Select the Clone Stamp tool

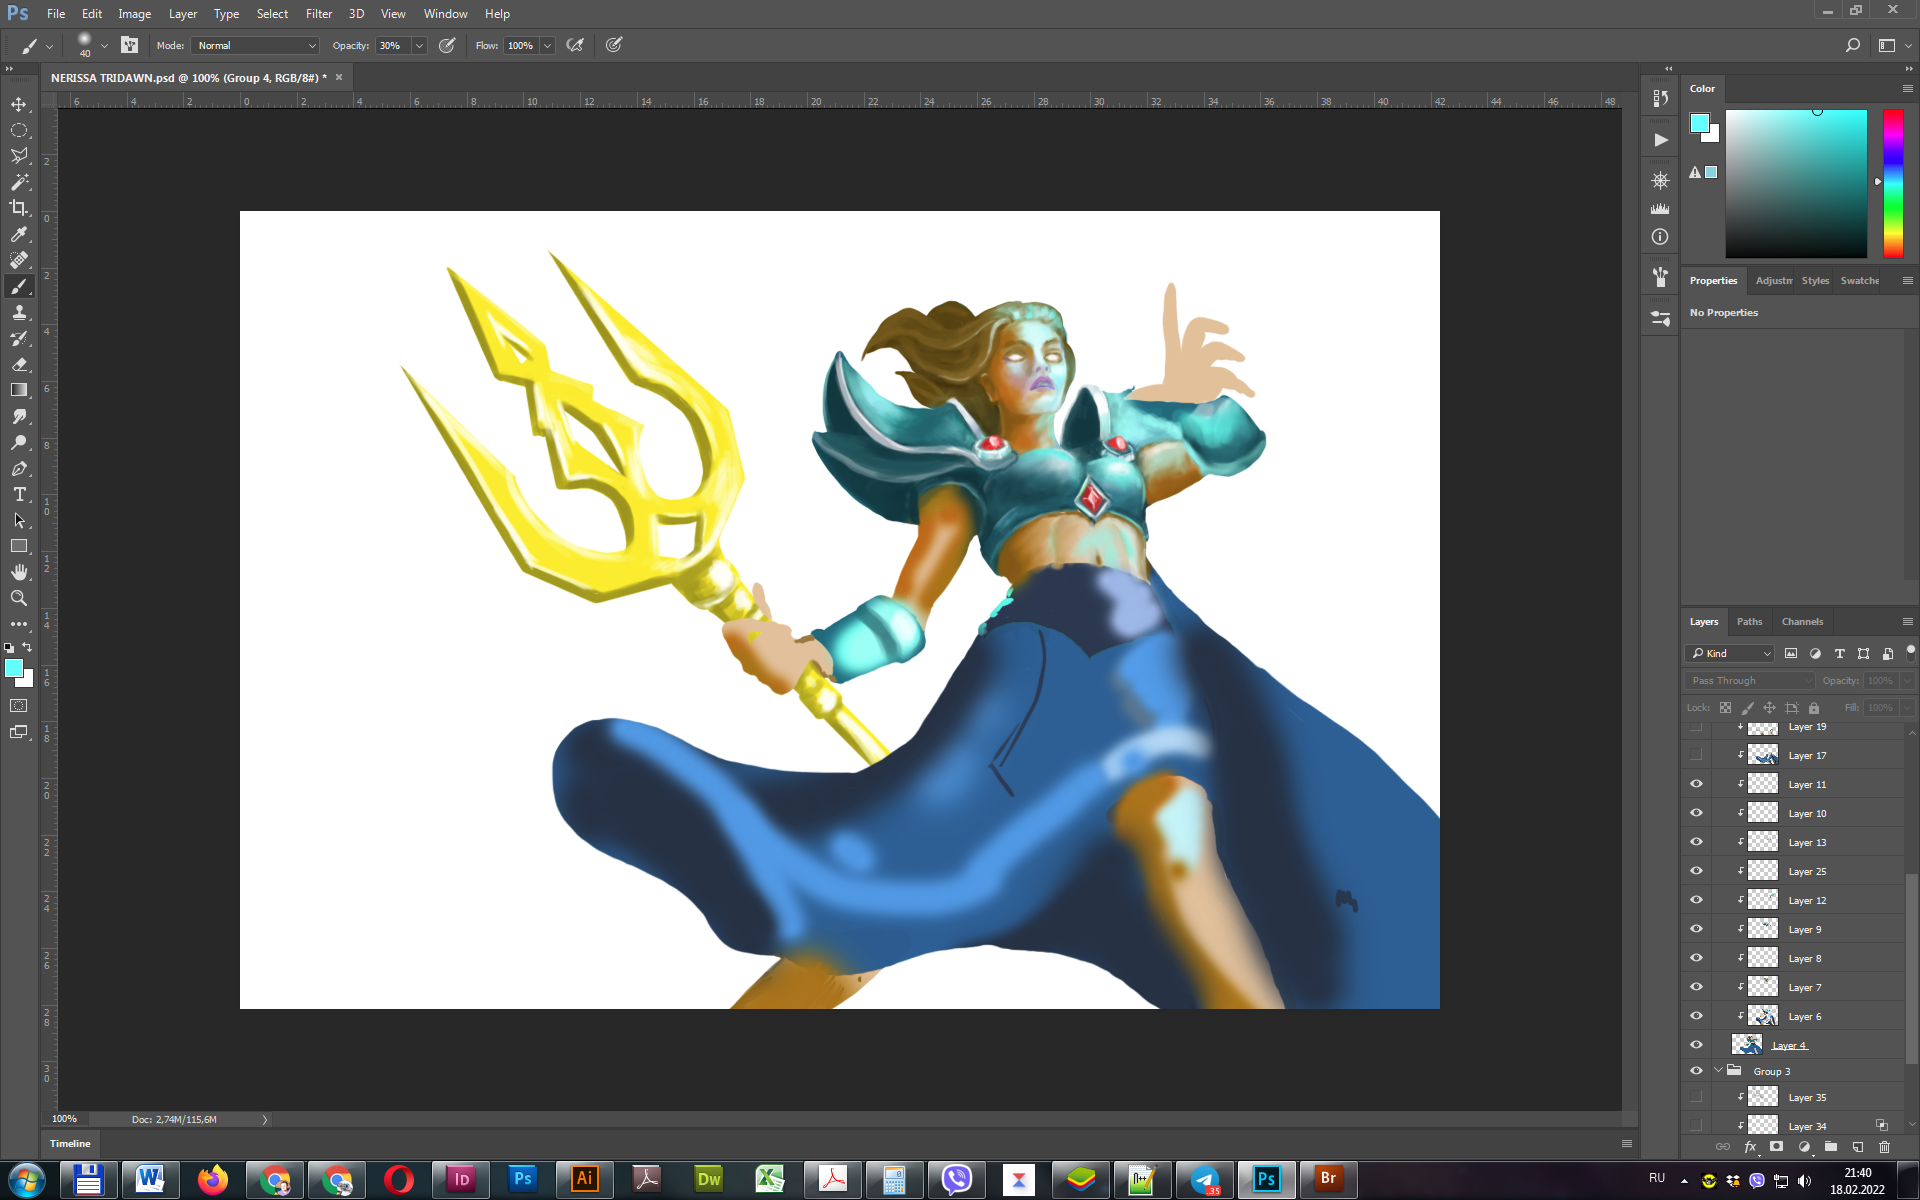(x=19, y=312)
